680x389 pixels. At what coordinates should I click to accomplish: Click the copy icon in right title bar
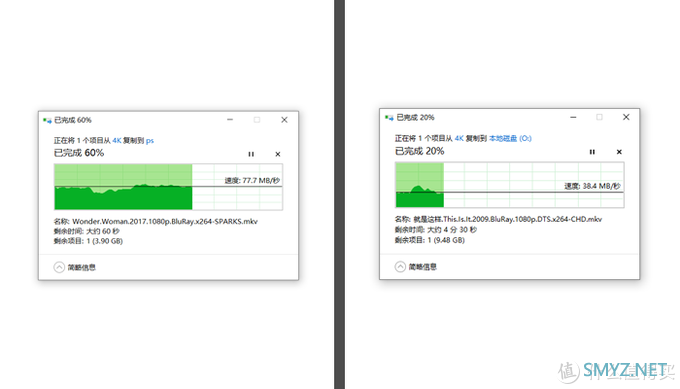pos(389,118)
